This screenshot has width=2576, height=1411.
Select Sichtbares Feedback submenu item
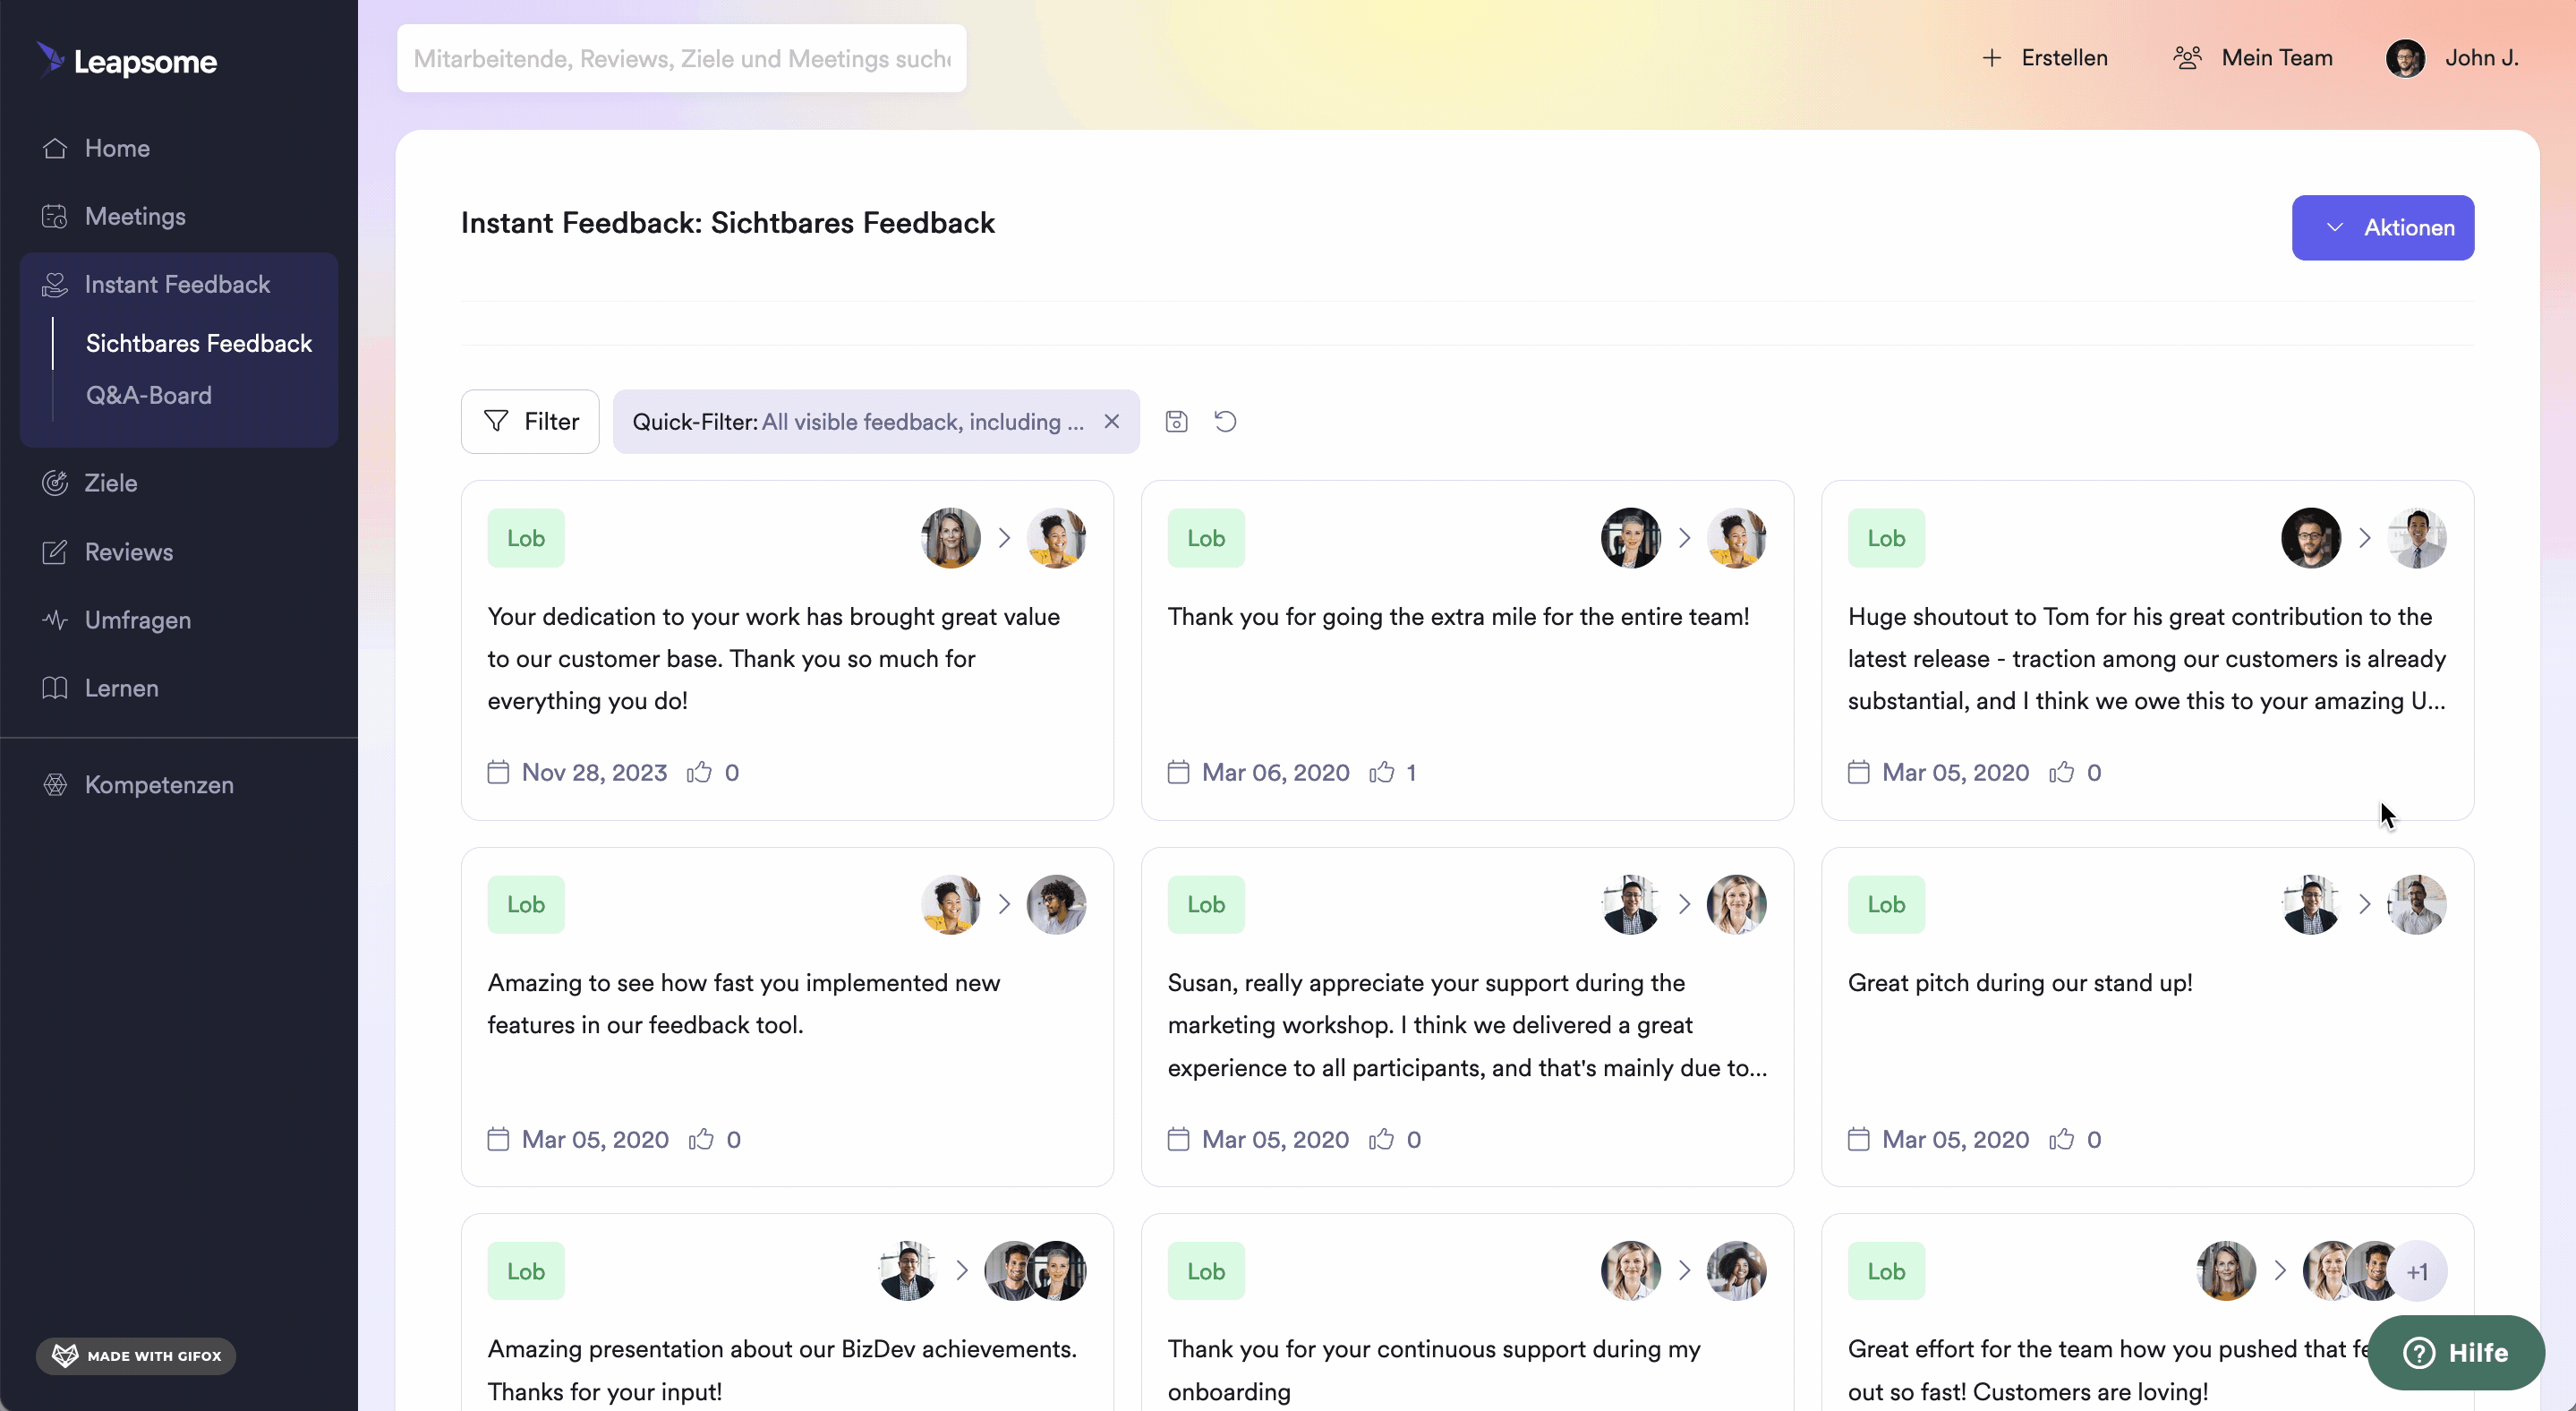199,343
